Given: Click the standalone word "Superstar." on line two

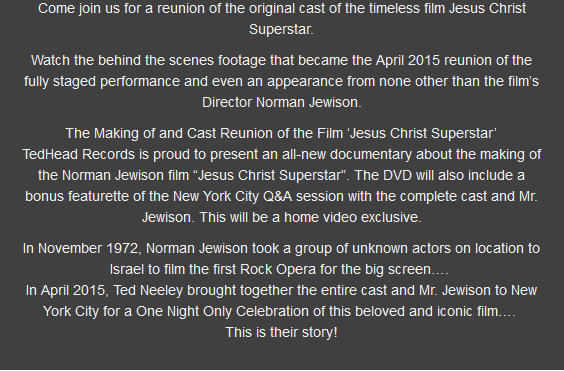Looking at the screenshot, I should [281, 30].
